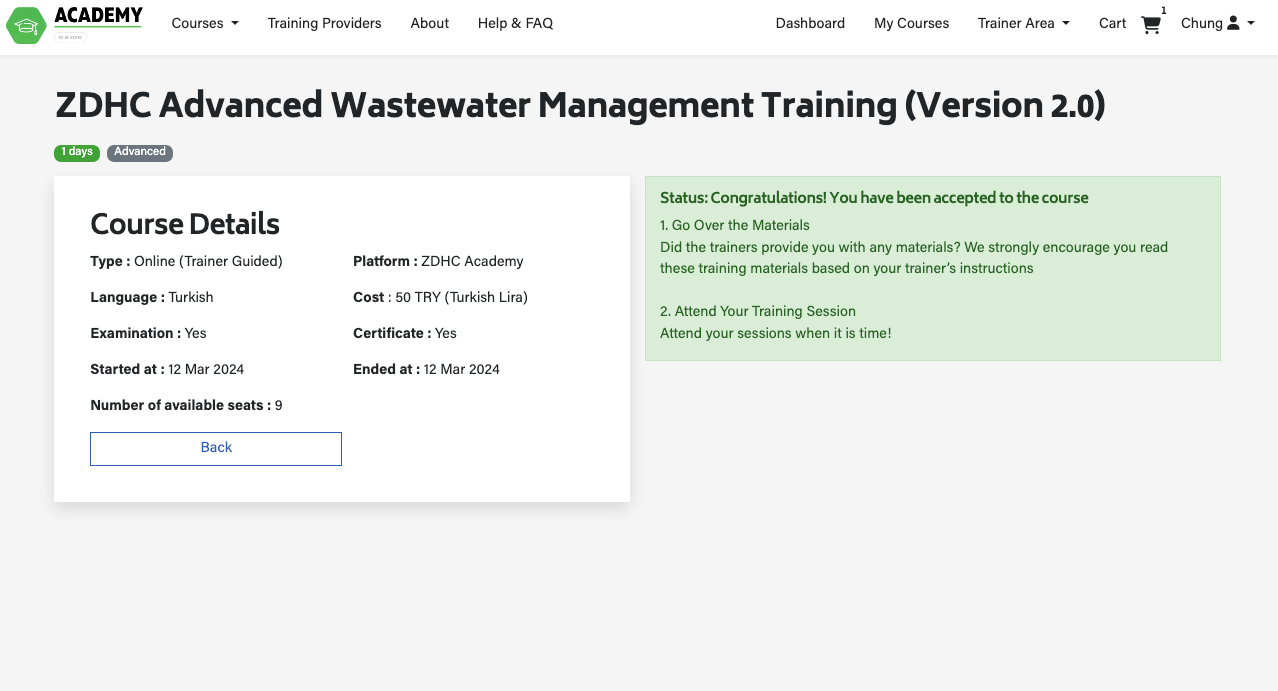Screen dimensions: 1278x691
Task: Click the 'Status: Congratulations!' message heading
Action: (874, 198)
